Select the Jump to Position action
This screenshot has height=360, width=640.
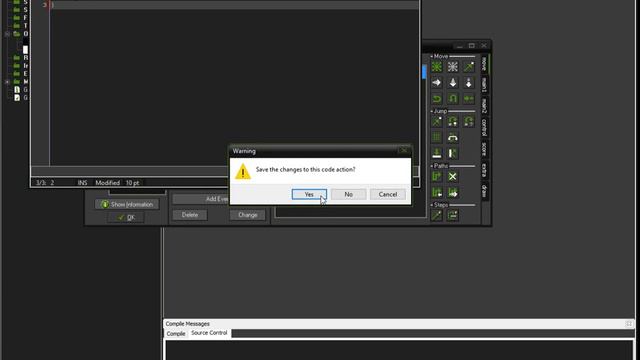tap(437, 121)
